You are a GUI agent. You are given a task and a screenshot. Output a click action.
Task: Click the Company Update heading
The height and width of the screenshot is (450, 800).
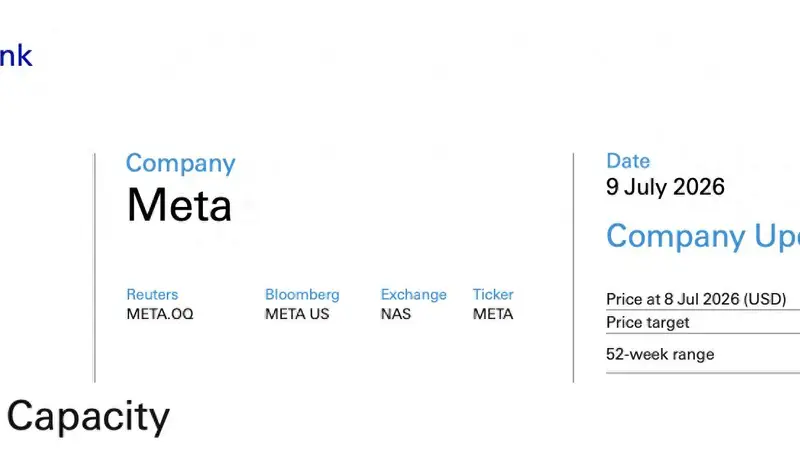point(703,236)
